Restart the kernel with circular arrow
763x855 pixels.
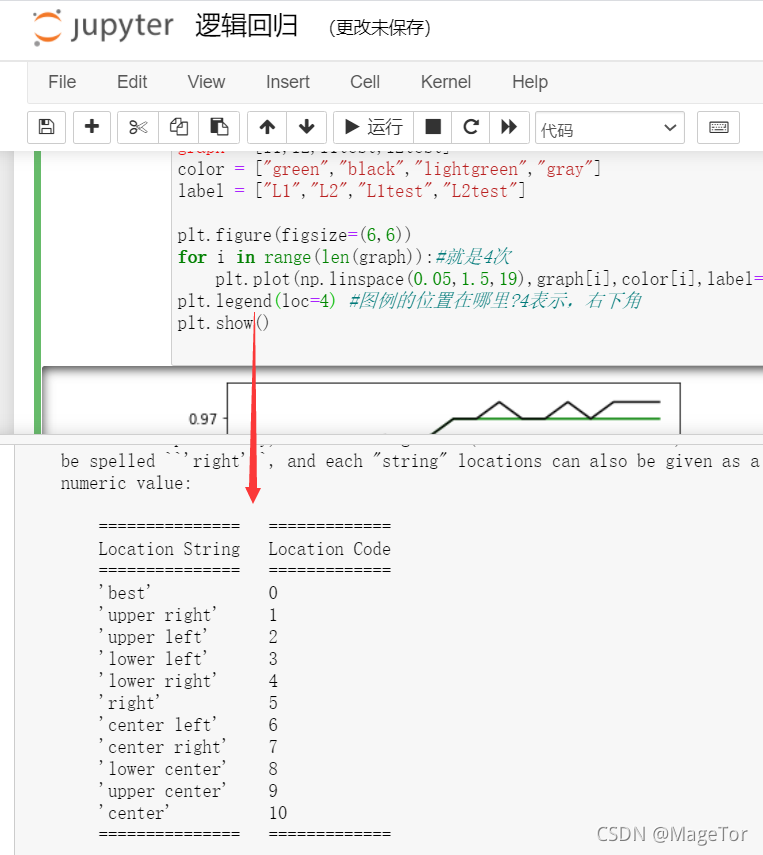click(x=471, y=127)
